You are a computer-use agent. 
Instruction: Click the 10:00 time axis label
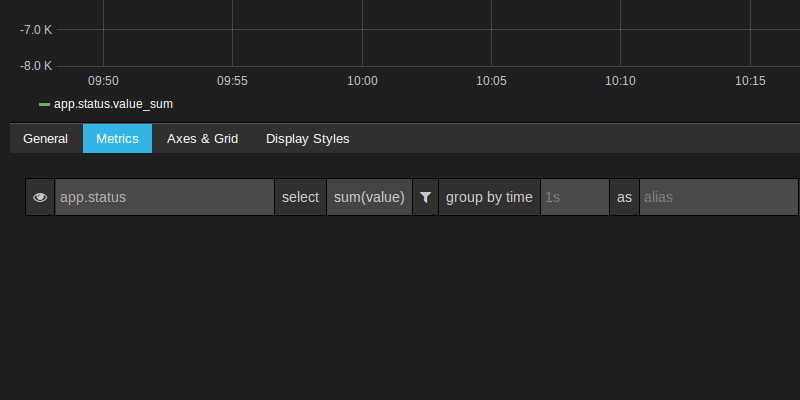[x=362, y=81]
